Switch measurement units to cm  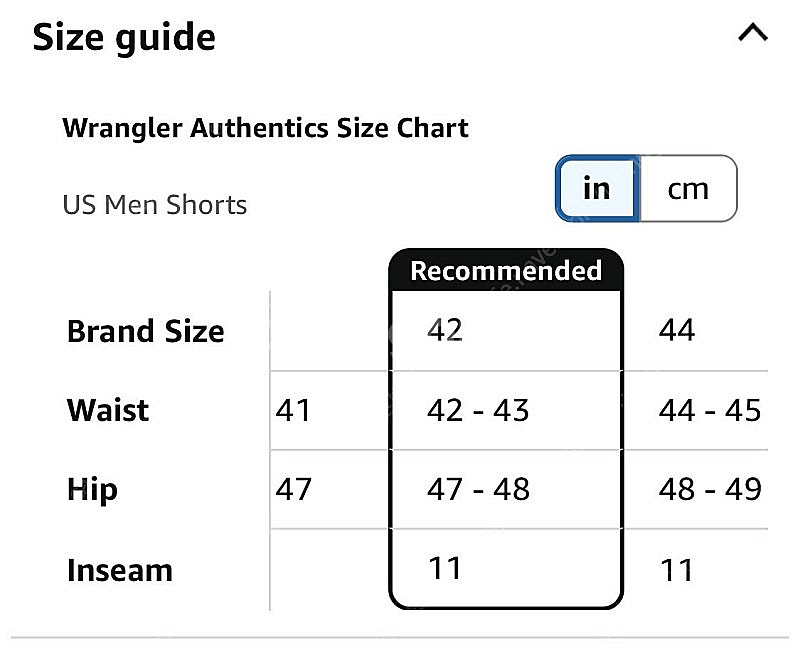coord(687,188)
